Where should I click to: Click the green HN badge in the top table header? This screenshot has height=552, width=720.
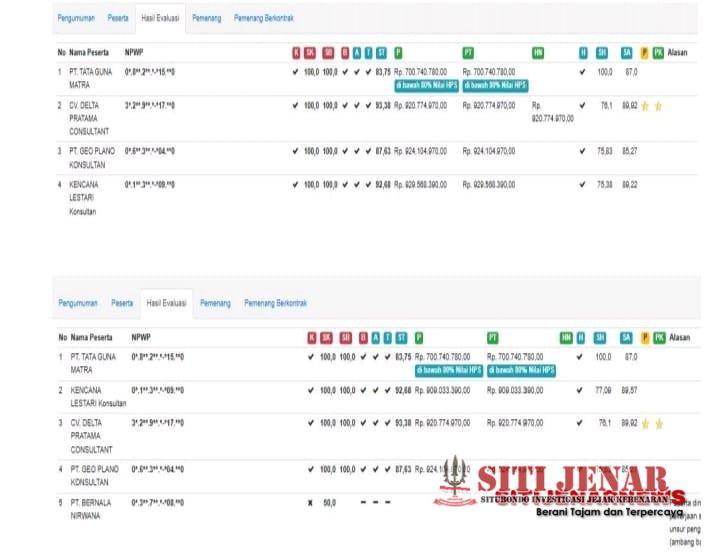(x=538, y=52)
